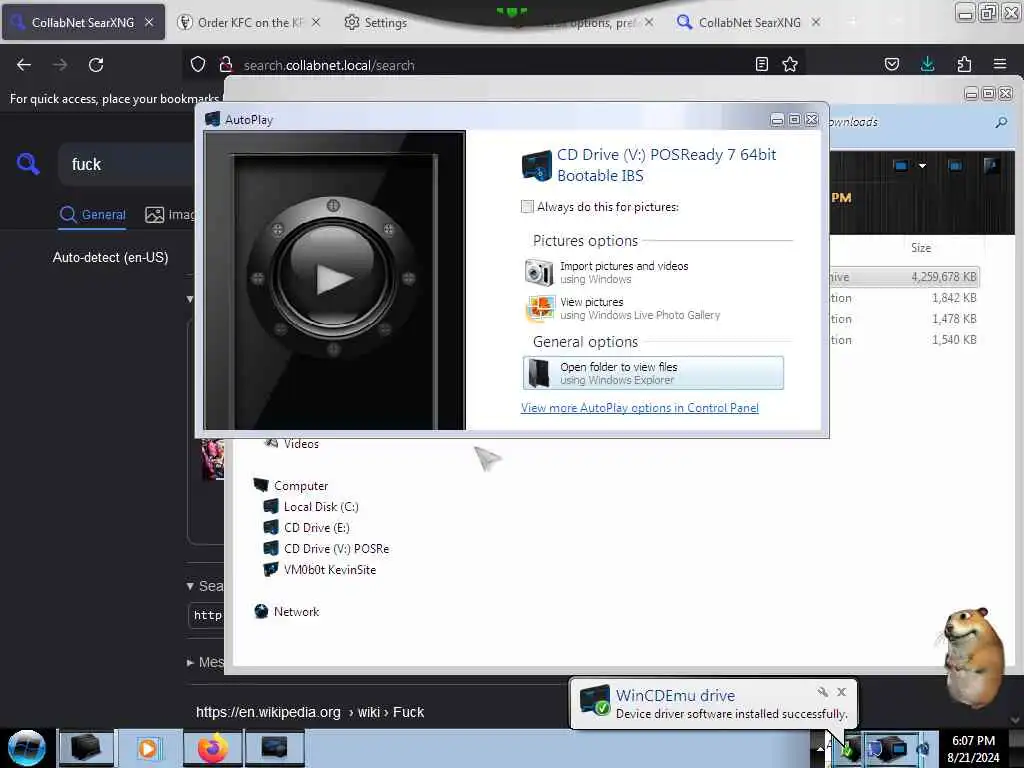
Task: Open View more AutoPlay options in Control Panel
Action: tap(639, 408)
